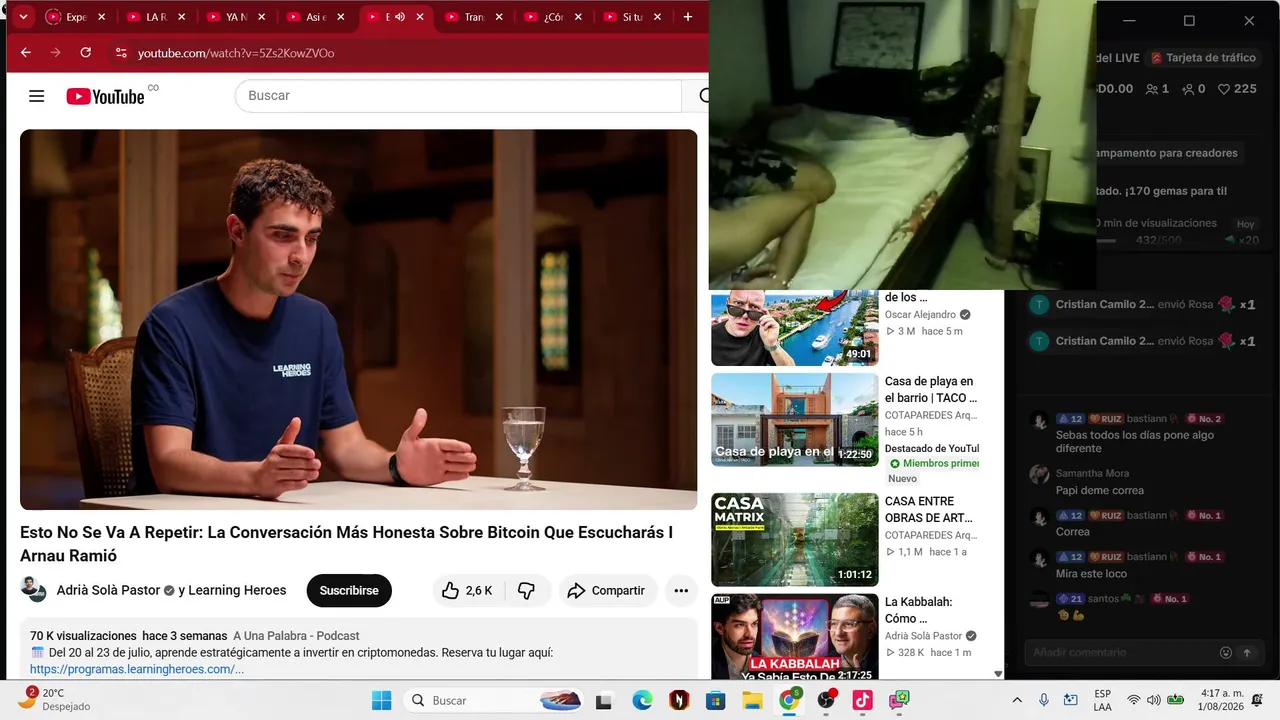Open the microphone tray icon
1280x720 pixels.
coord(1044,700)
